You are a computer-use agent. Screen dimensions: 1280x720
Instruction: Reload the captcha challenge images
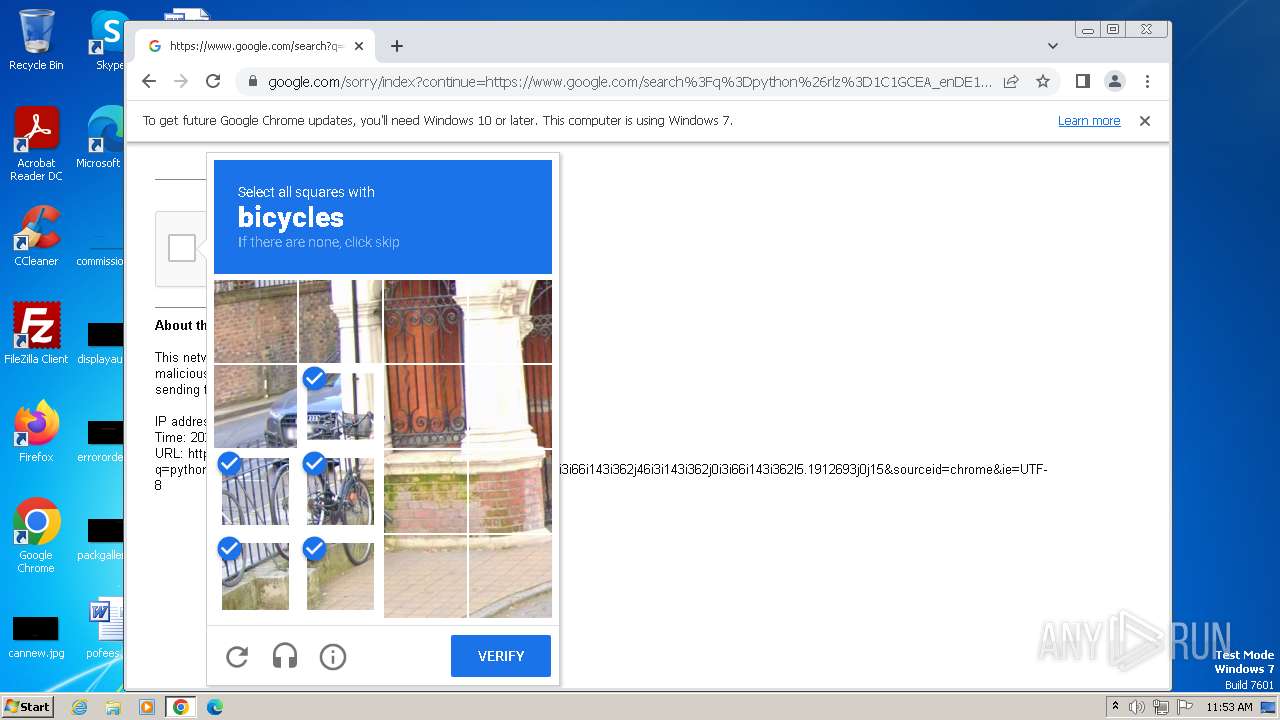coord(237,656)
